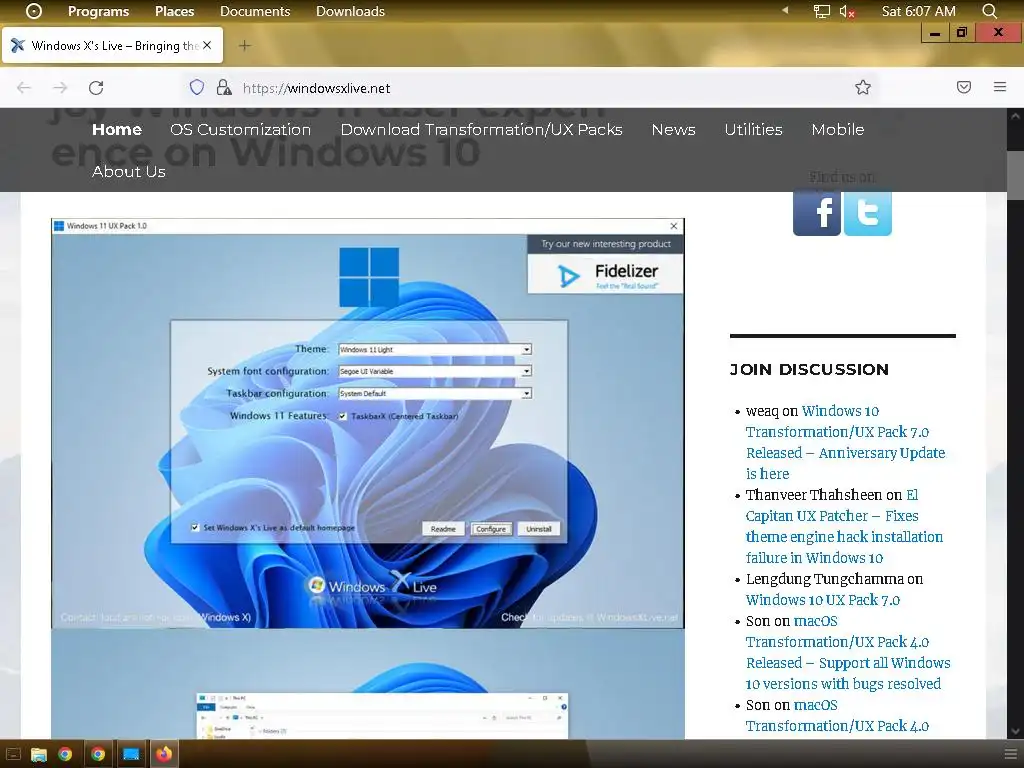Click commenter name 'Thanveer Thahsheen on'

(x=824, y=494)
